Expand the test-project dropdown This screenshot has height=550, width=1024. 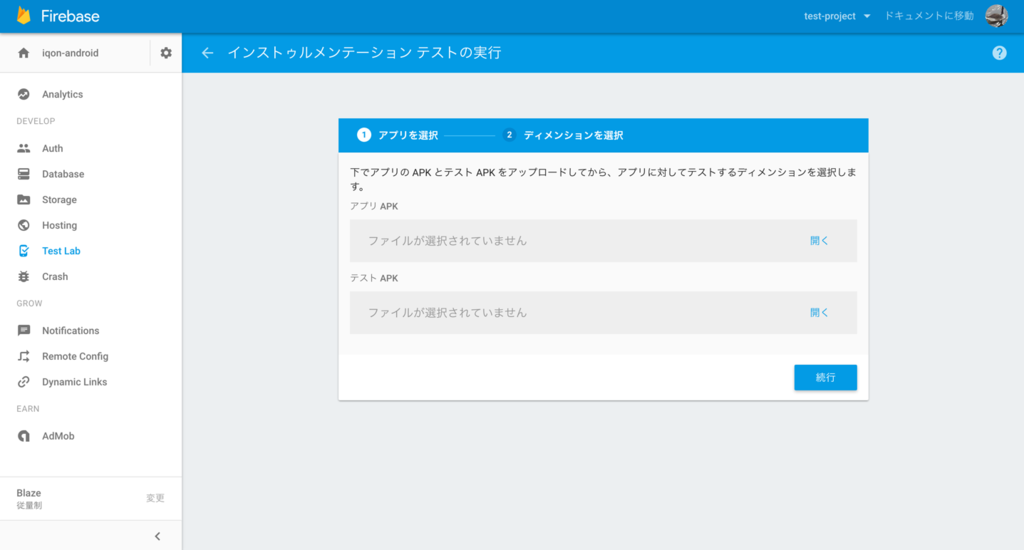coord(837,16)
